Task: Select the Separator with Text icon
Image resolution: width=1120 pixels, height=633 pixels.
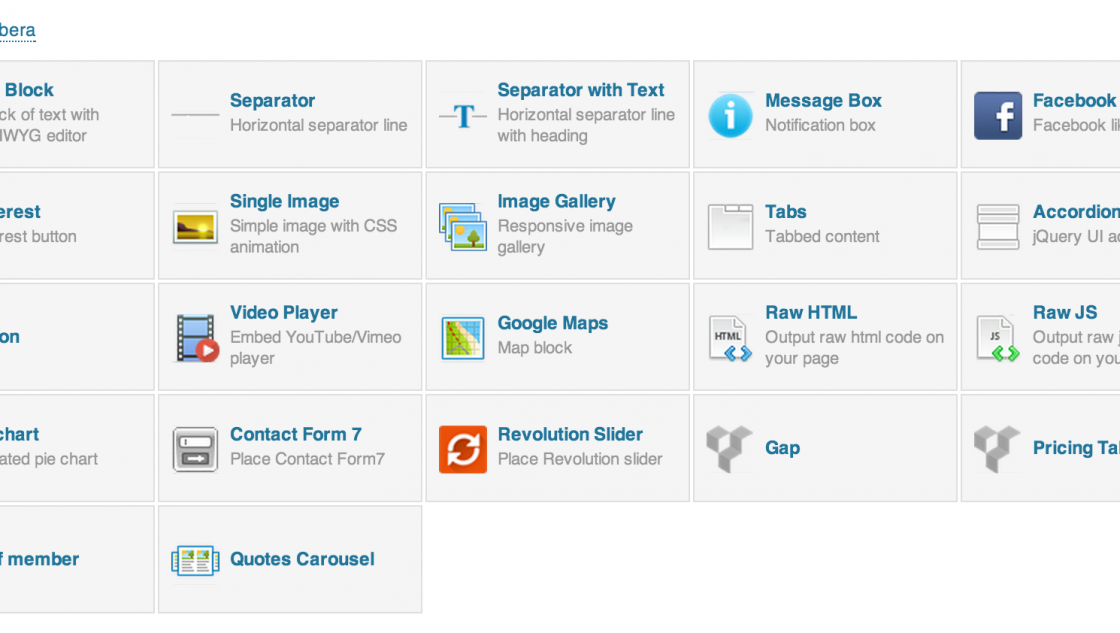Action: (462, 116)
